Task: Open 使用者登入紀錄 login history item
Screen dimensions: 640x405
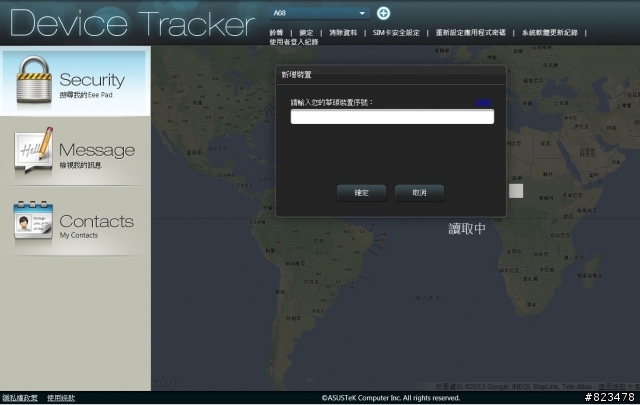Action: [x=293, y=42]
